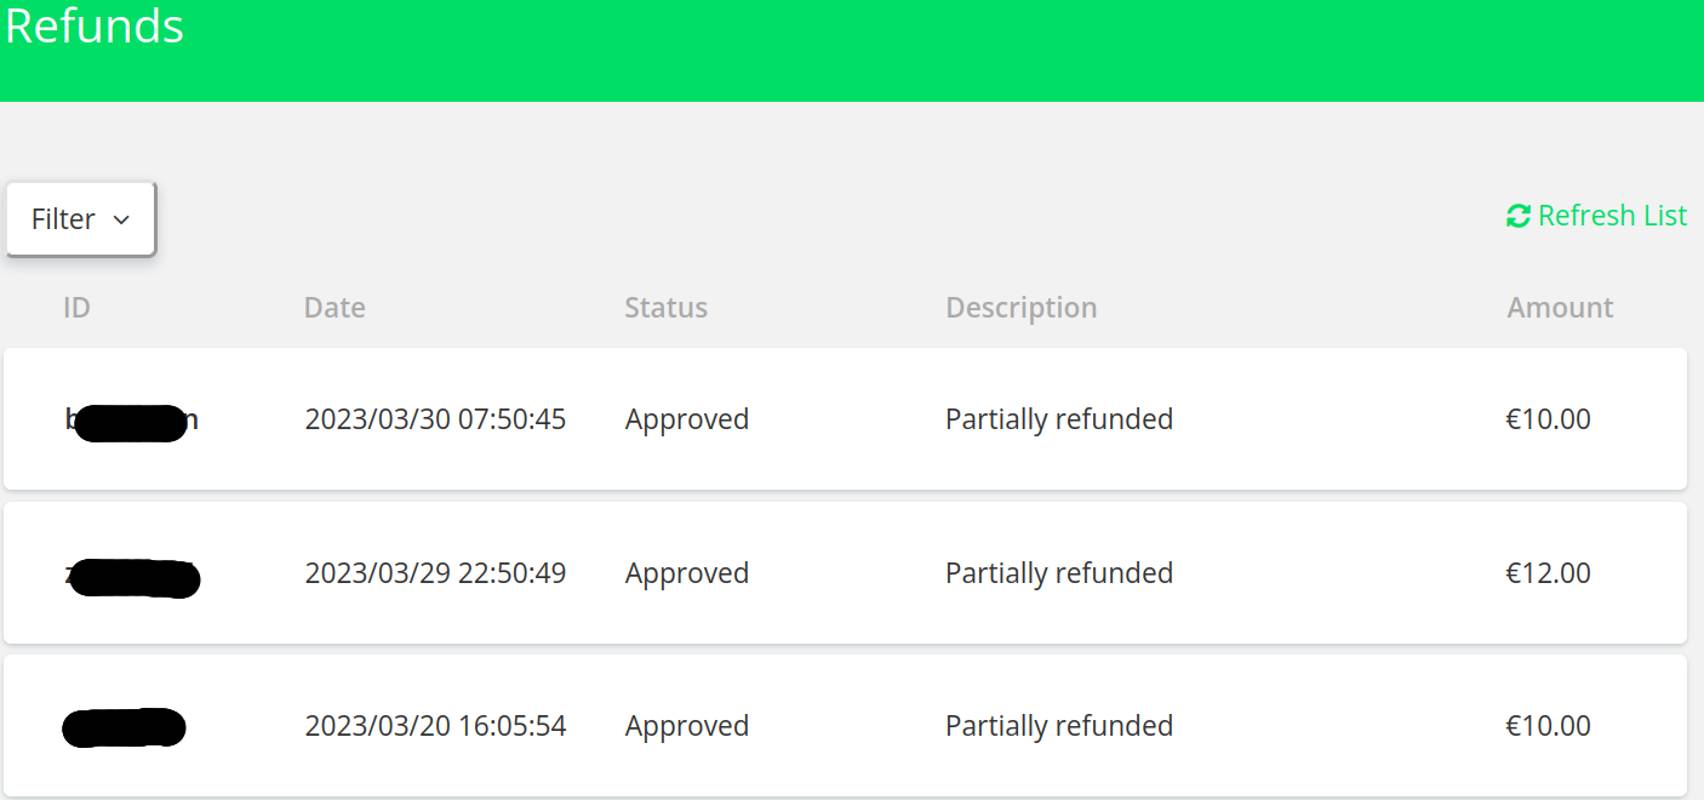The height and width of the screenshot is (800, 1704).
Task: Open the Filter dropdown
Action: (80, 218)
